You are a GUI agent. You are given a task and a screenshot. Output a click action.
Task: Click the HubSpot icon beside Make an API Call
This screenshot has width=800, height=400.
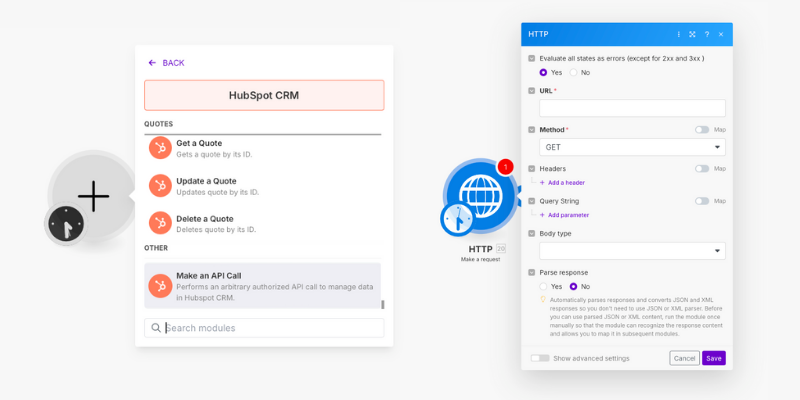(160, 286)
